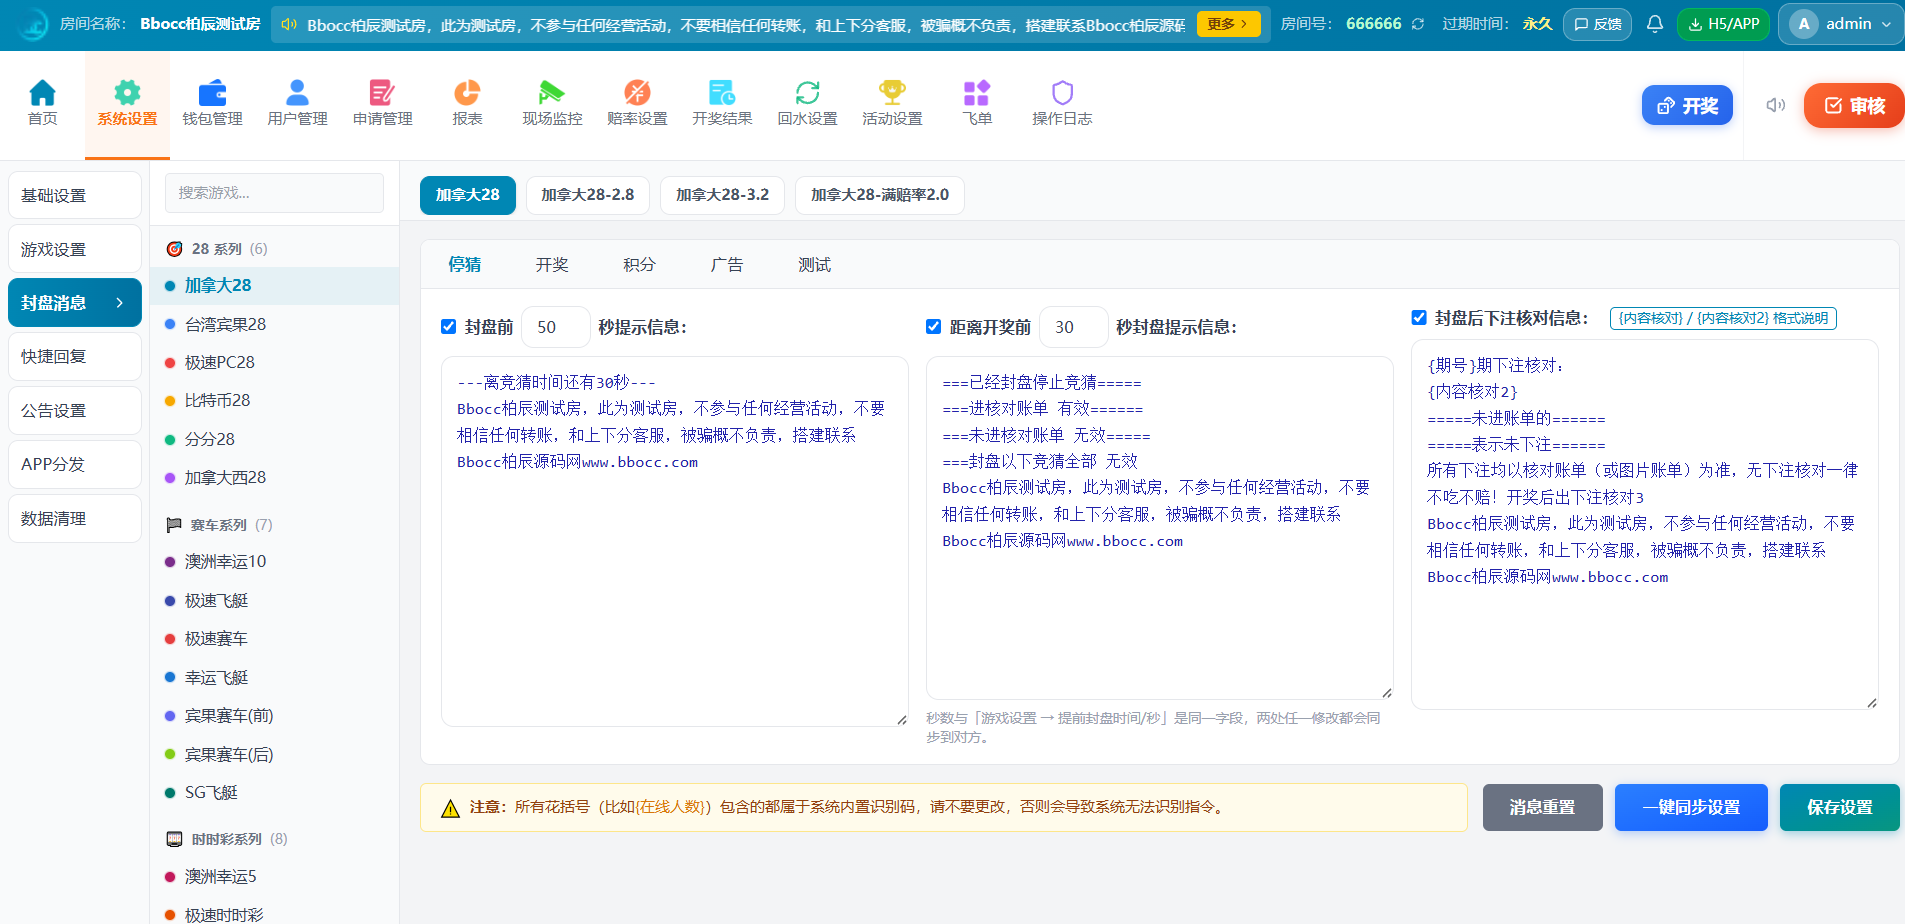The width and height of the screenshot is (1905, 924).
Task: Click the 一键同步设置 button
Action: click(x=1691, y=807)
